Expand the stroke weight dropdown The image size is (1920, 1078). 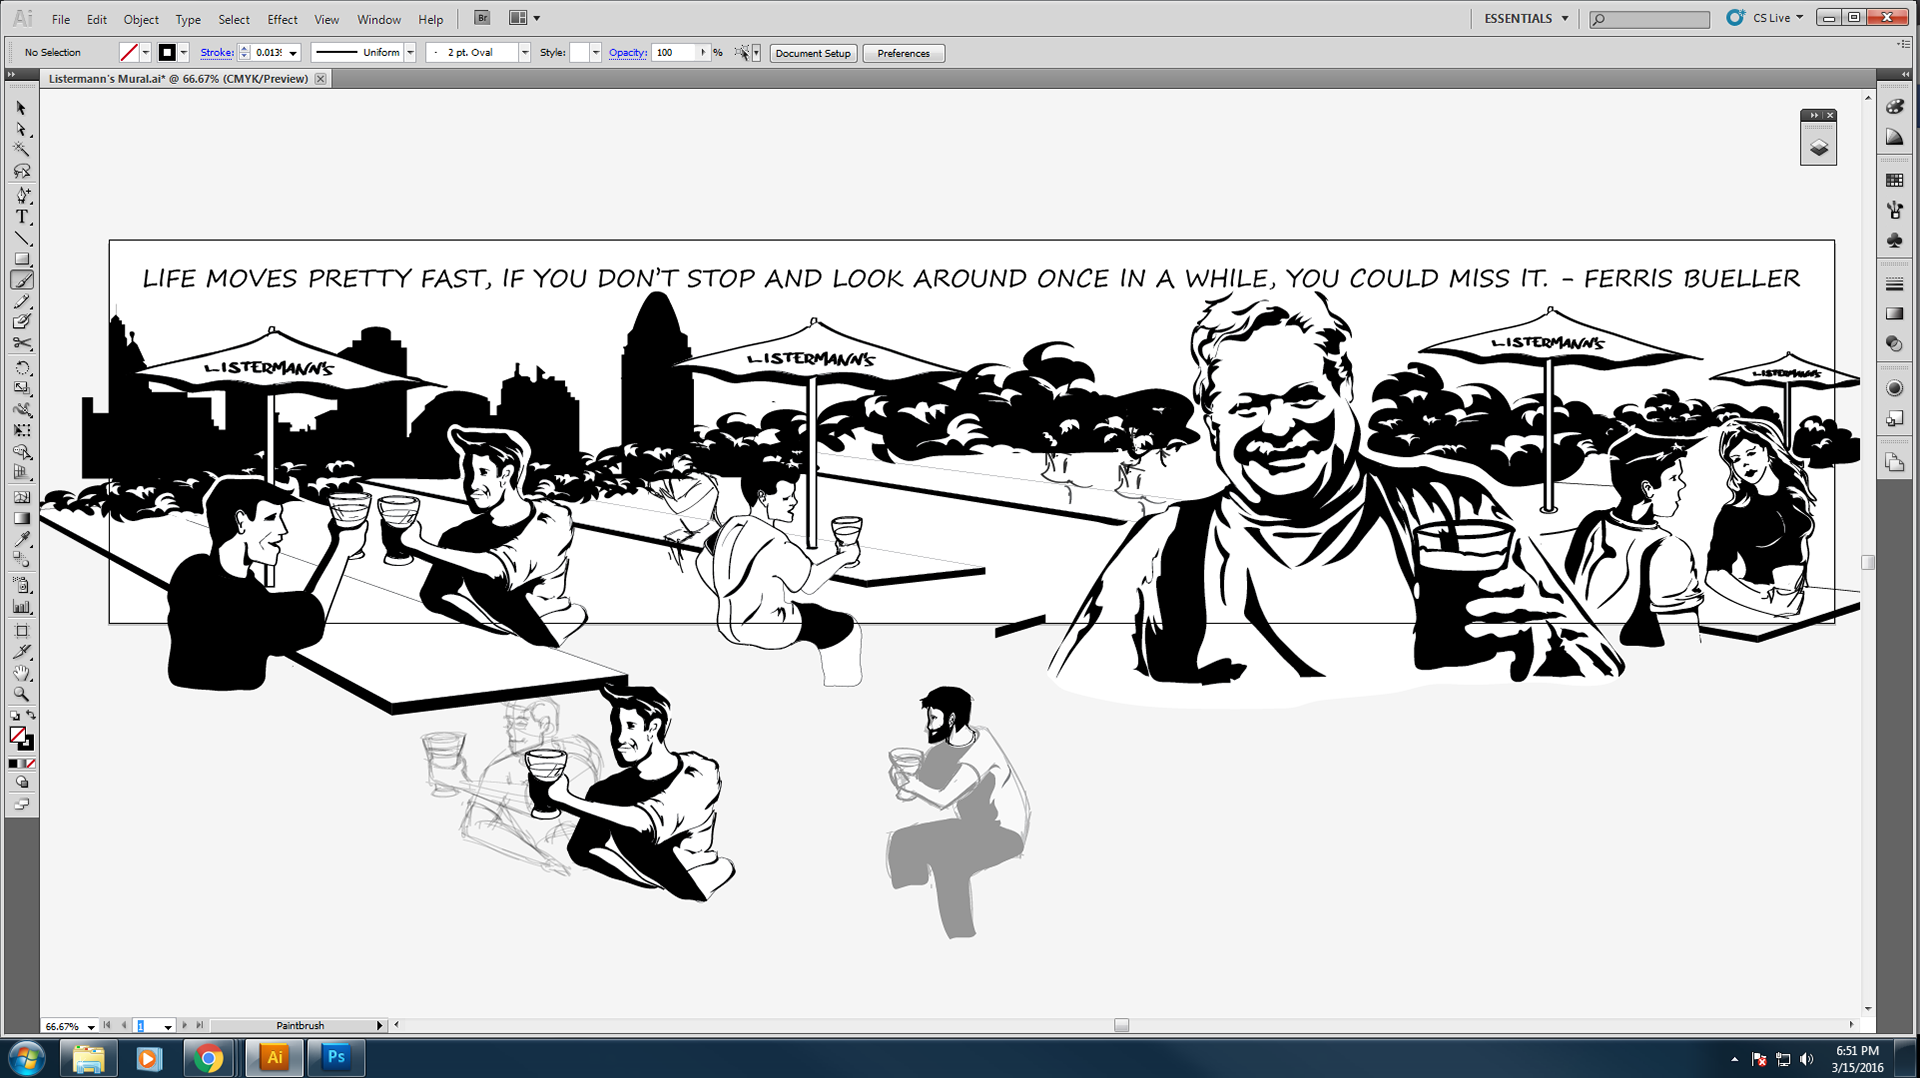point(293,53)
